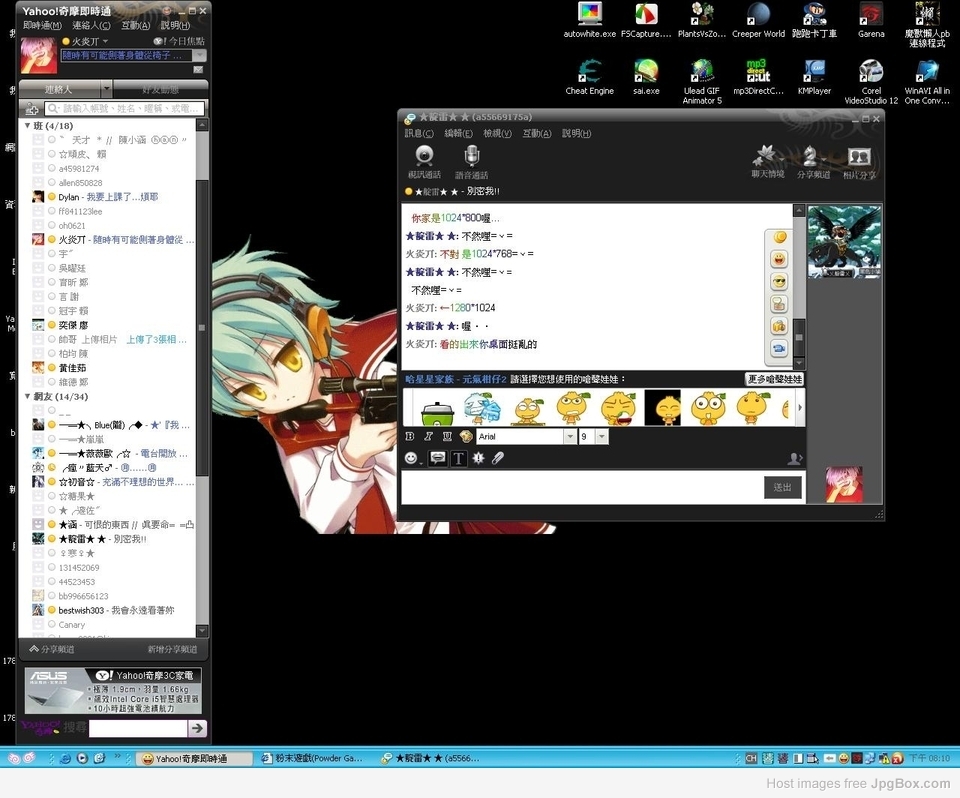Open the 編輯(E) menu in chat window
960x798 pixels.
coord(459,133)
